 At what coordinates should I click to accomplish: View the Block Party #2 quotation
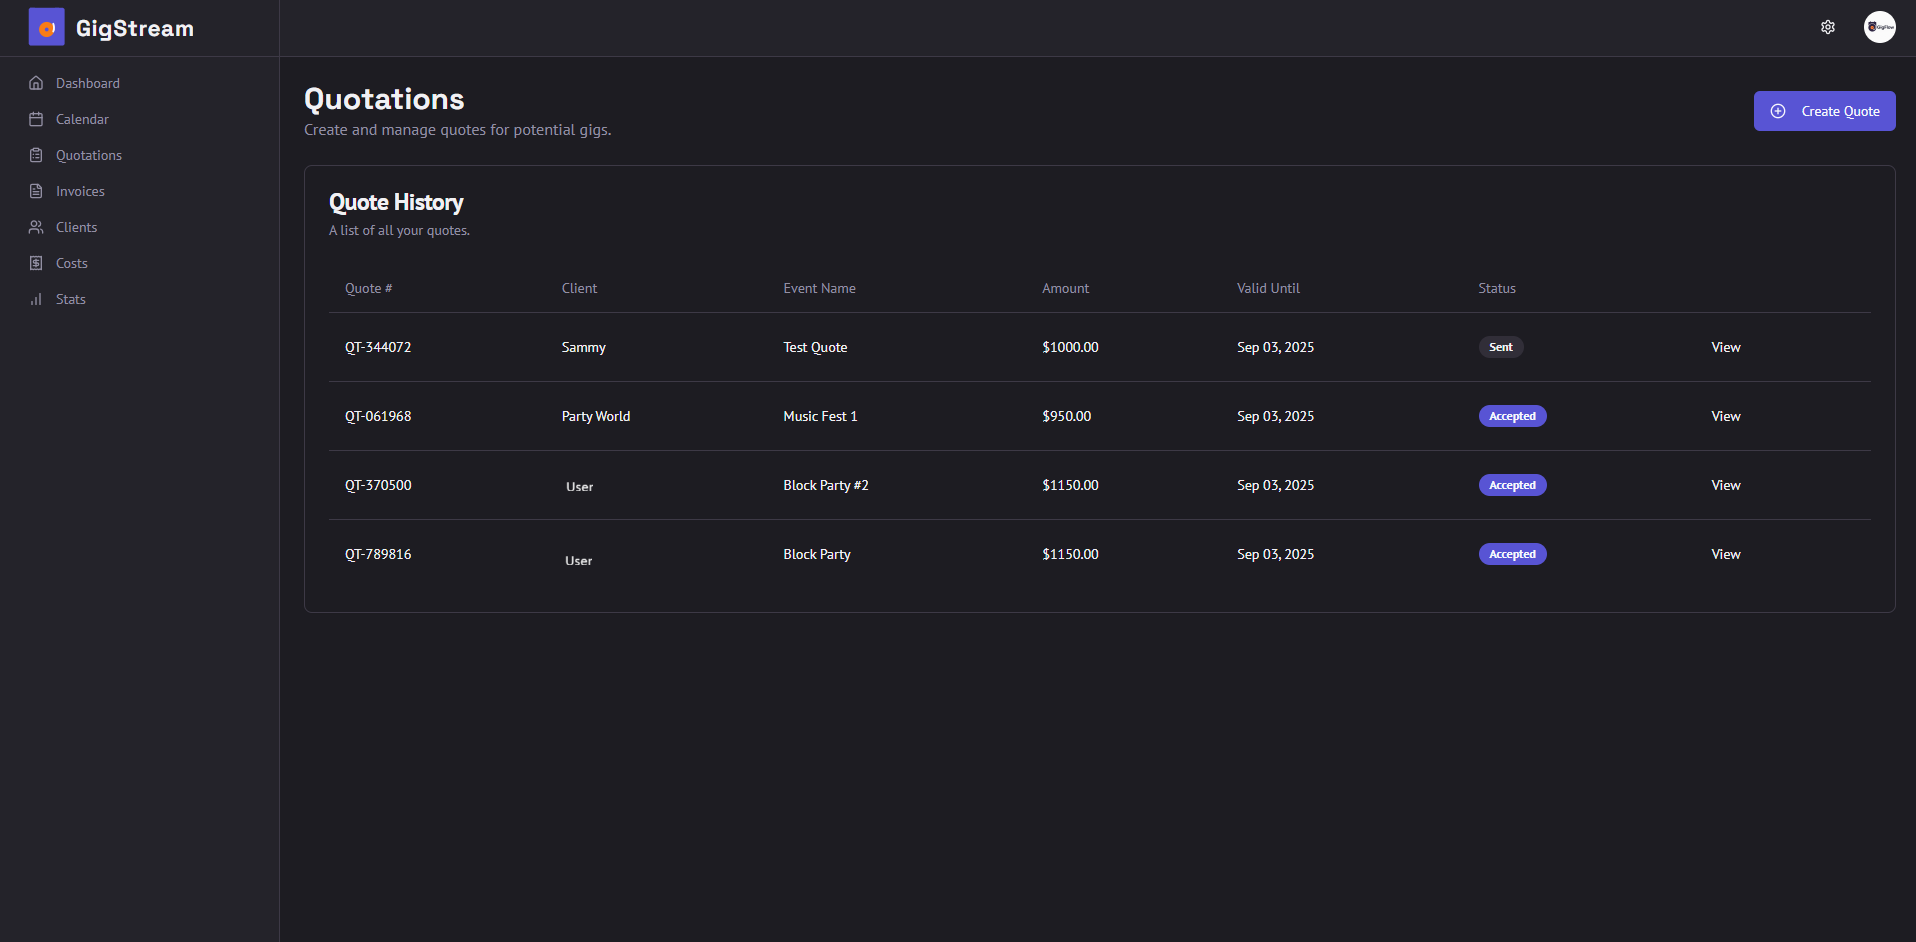click(x=1725, y=485)
